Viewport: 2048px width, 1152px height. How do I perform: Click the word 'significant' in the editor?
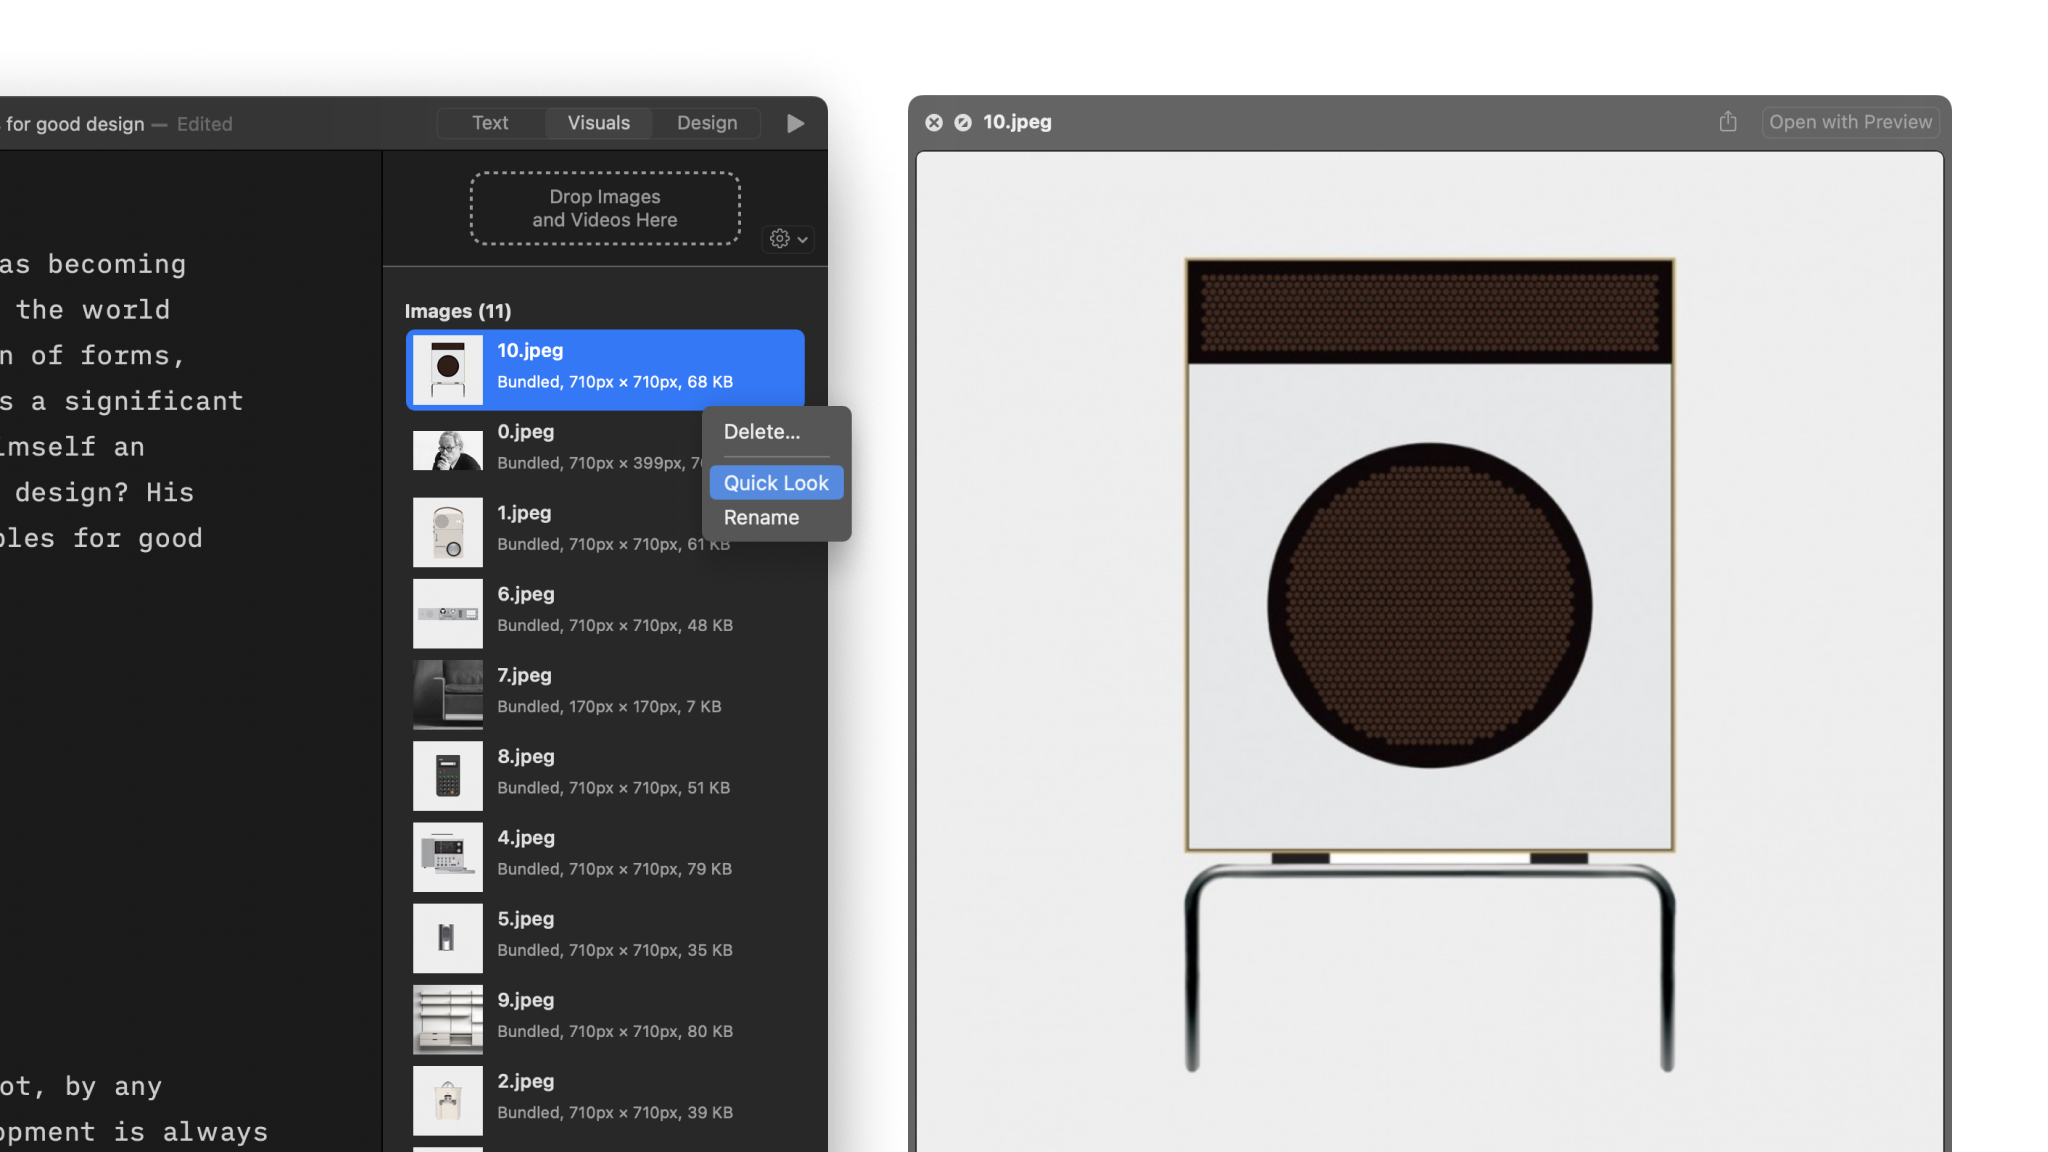[153, 402]
